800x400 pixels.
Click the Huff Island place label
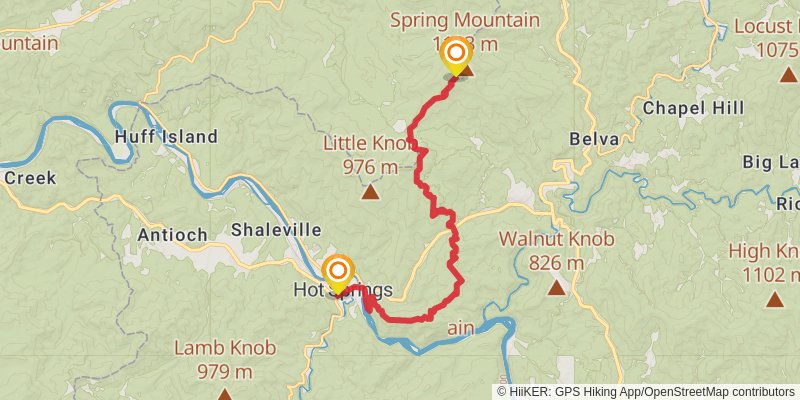(166, 137)
